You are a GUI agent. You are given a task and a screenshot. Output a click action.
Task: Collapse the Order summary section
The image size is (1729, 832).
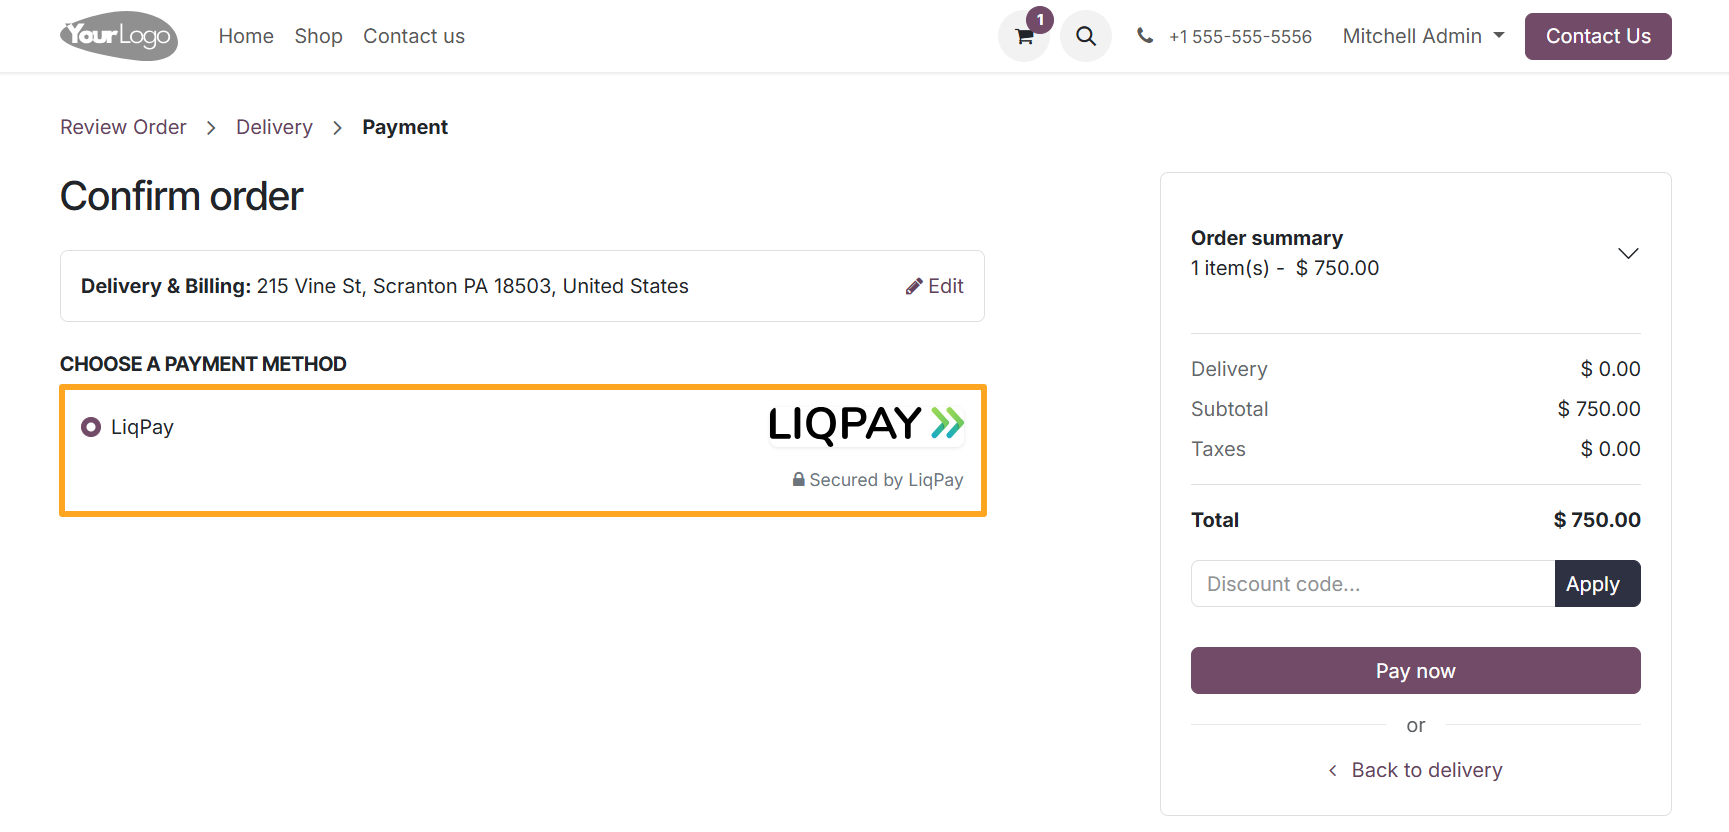tap(1627, 253)
